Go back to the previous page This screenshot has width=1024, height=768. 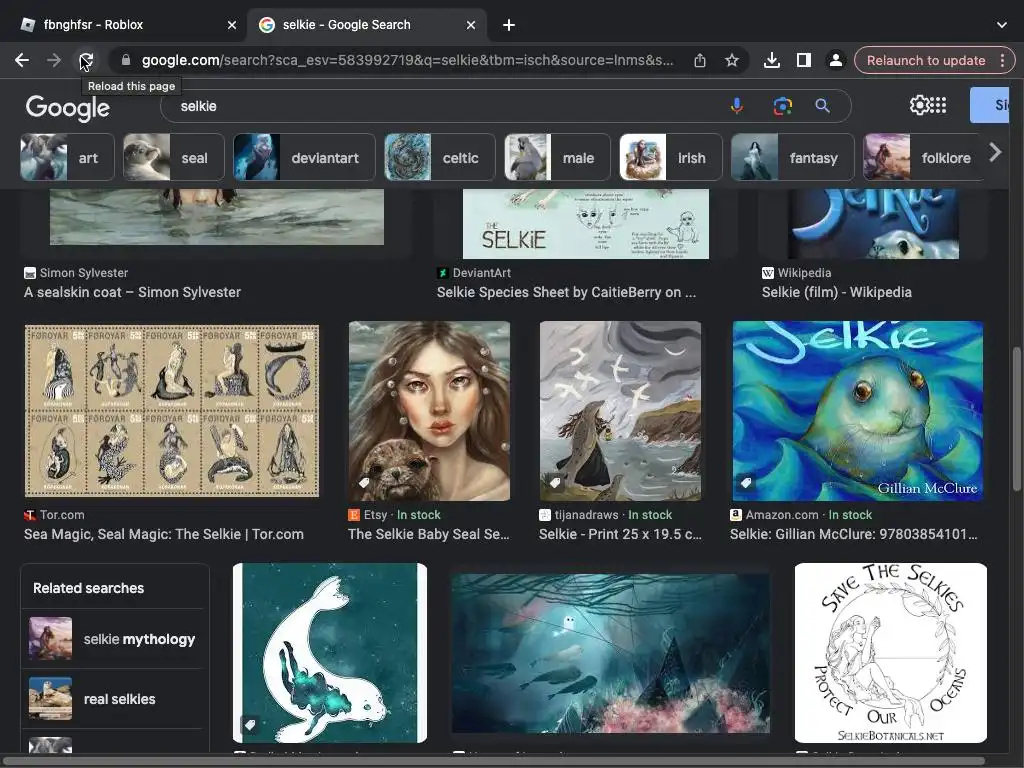click(x=22, y=60)
